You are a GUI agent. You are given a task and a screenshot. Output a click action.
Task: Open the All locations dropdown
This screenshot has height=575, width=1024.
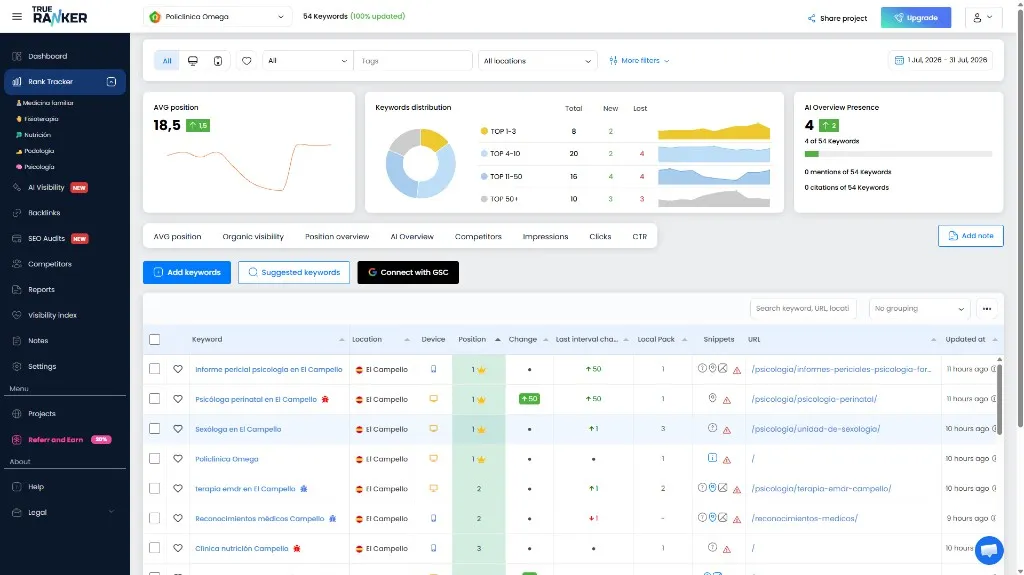537,61
